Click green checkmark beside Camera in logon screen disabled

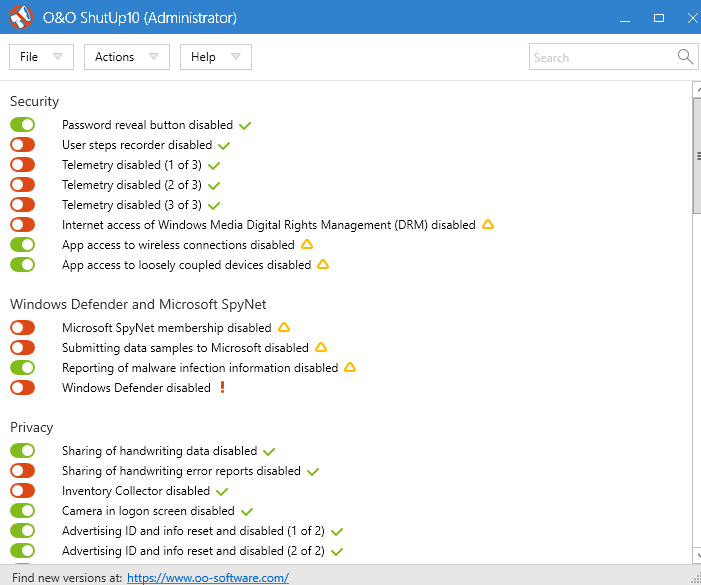(x=247, y=512)
